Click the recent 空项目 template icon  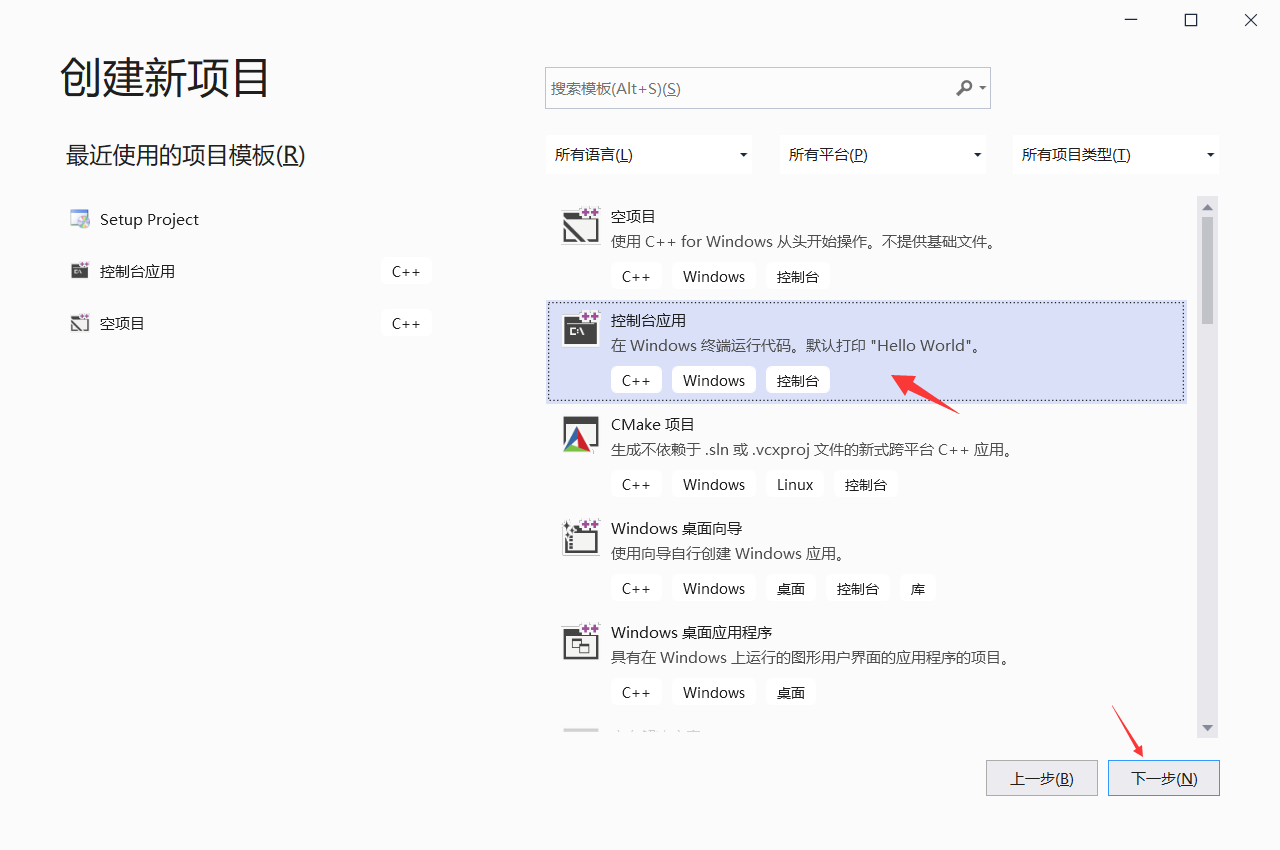80,323
